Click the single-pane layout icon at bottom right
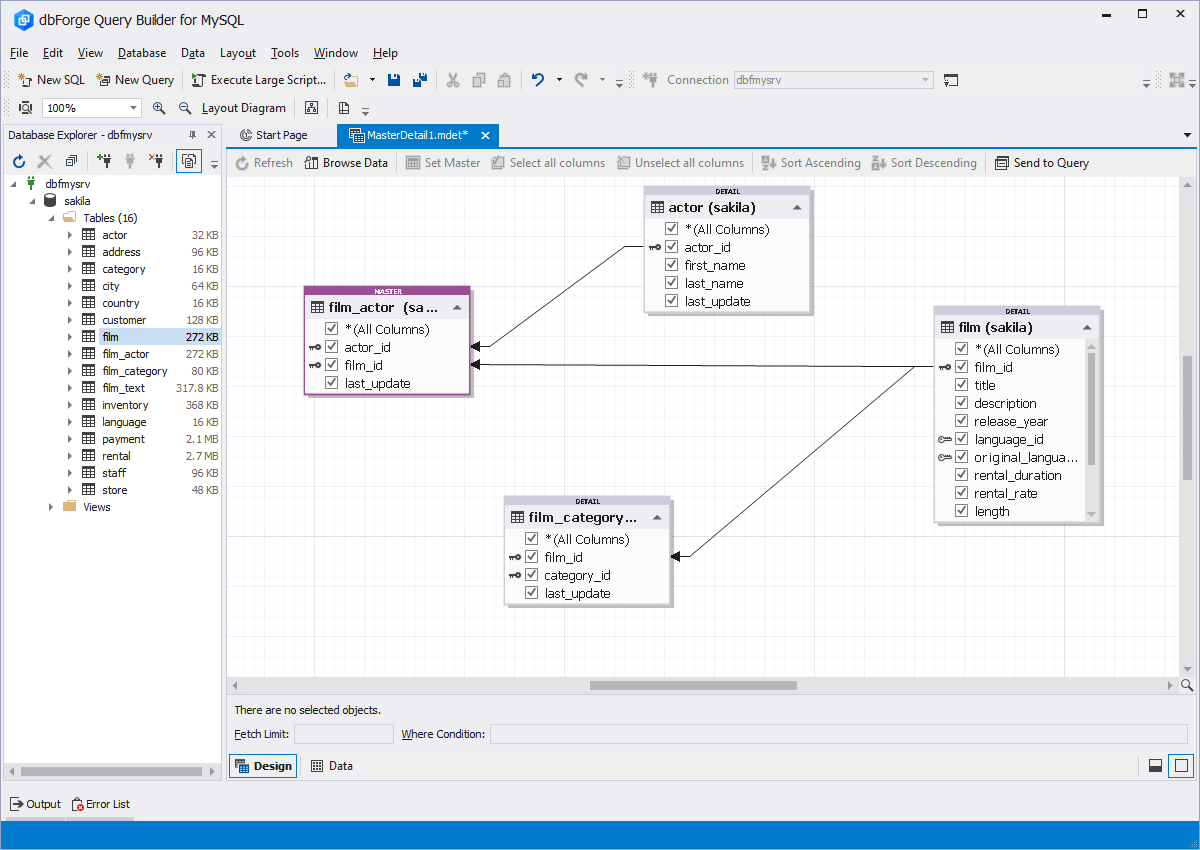This screenshot has width=1200, height=850. 1181,766
